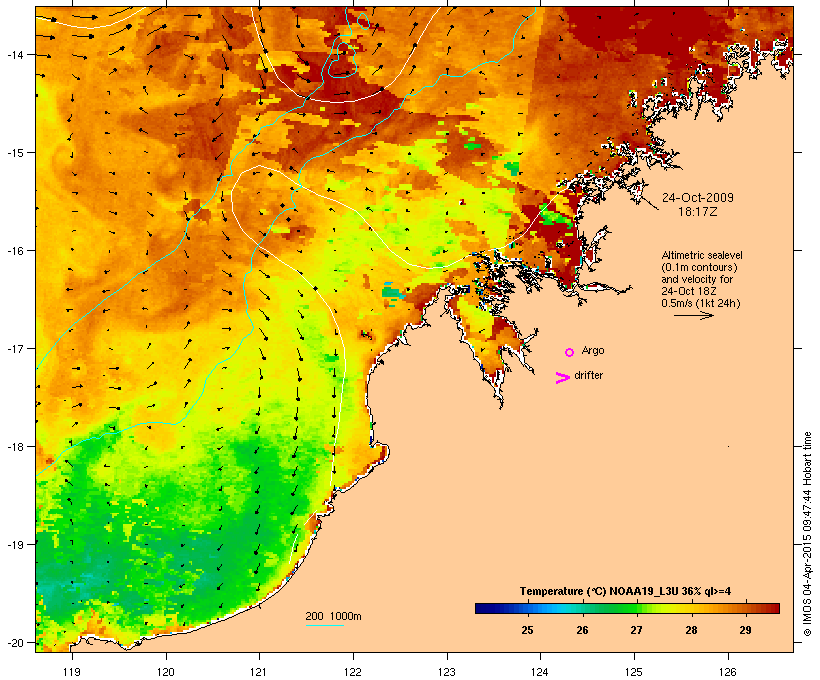820x680 pixels.
Task: Click the longitude axis label '126'
Action: tap(728, 672)
